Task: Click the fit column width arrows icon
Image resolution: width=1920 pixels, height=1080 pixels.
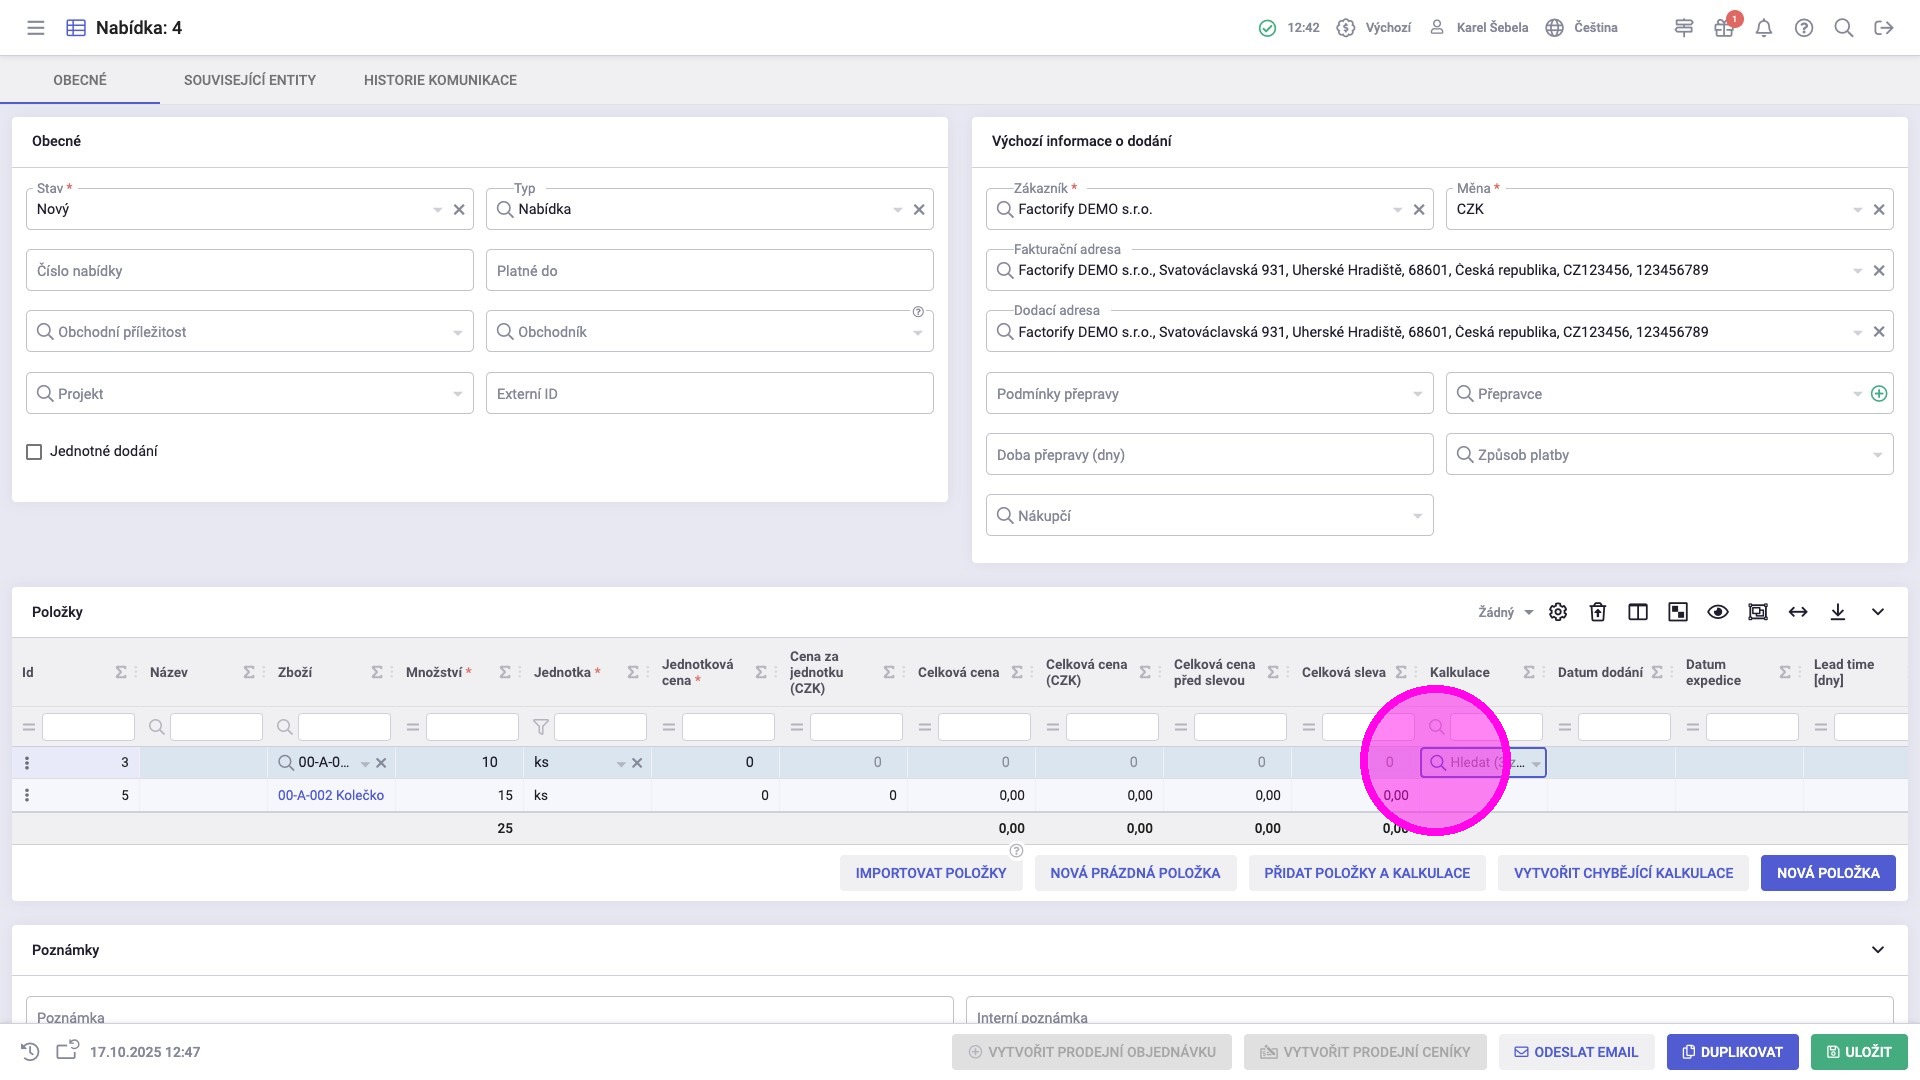Action: click(1798, 612)
